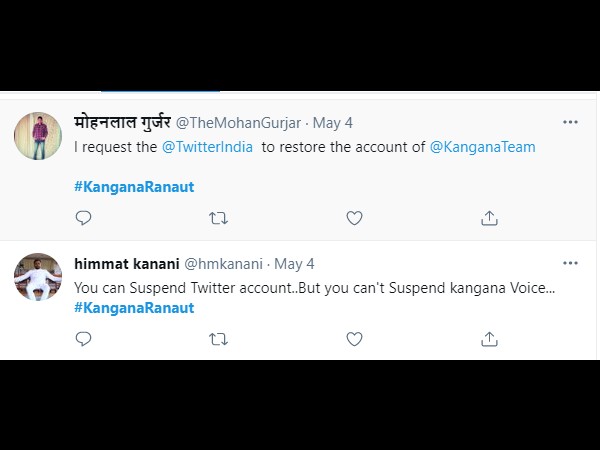The height and width of the screenshot is (450, 600).
Task: Retweet the TheMohanGurjar tweet
Action: pos(218,217)
